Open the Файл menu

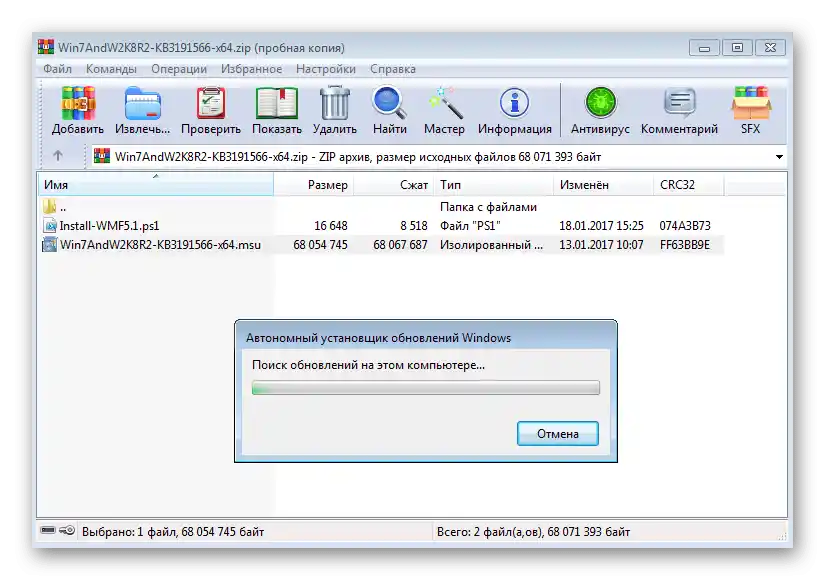point(57,69)
